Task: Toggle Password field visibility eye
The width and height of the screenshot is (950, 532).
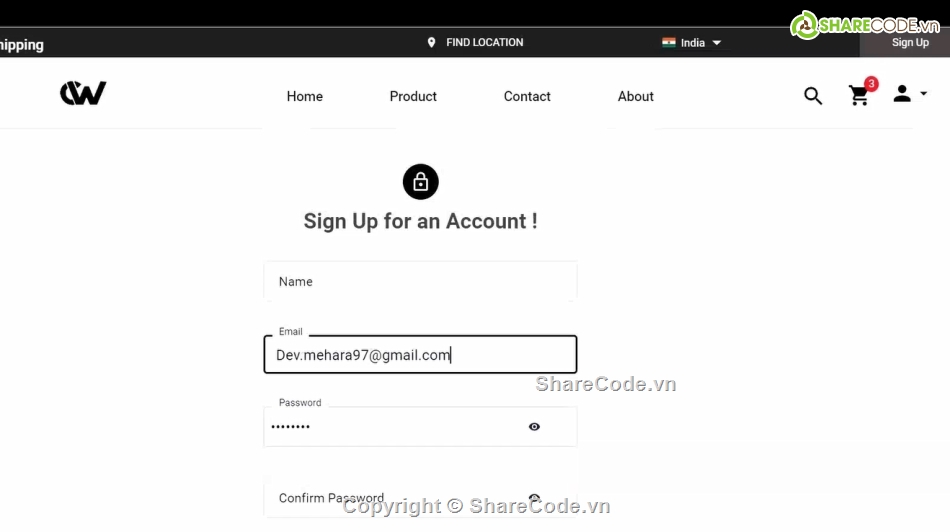Action: click(534, 427)
